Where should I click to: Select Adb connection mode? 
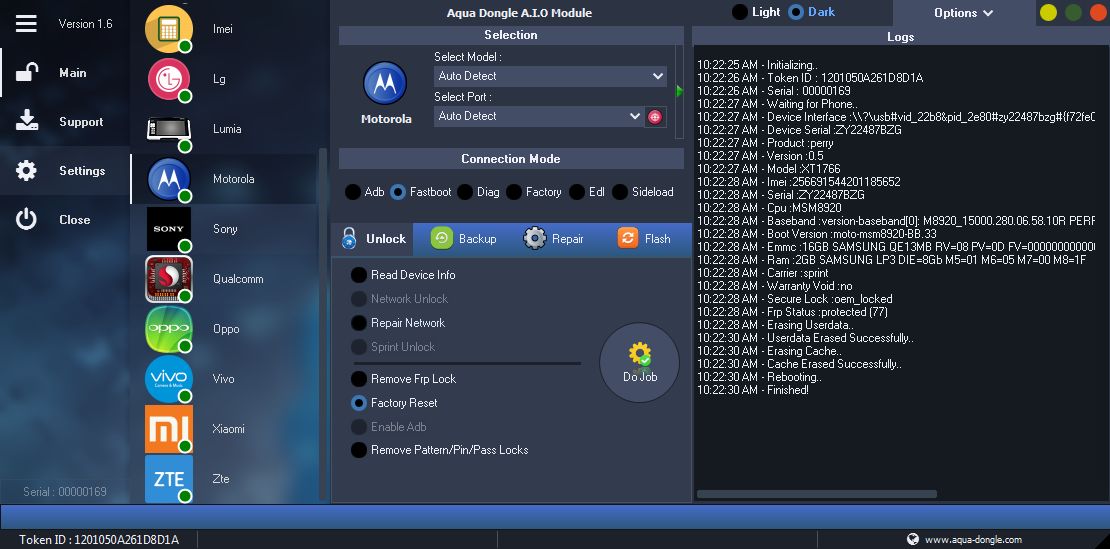pos(352,192)
